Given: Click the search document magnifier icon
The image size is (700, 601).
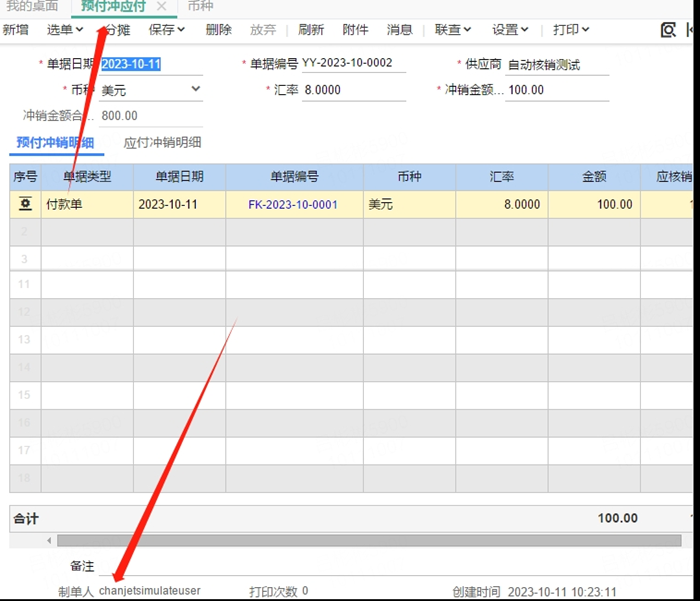Looking at the screenshot, I should pyautogui.click(x=668, y=30).
